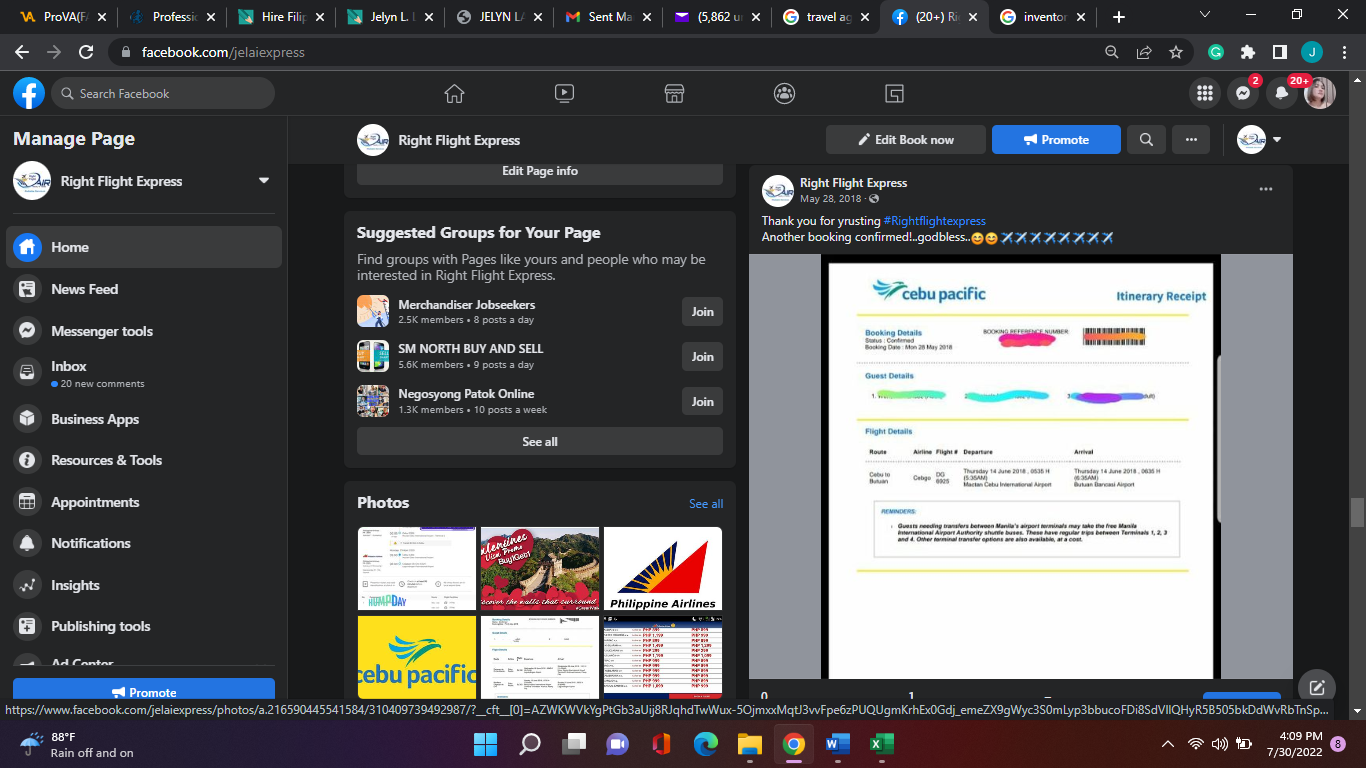Screen dimensions: 1366x768
Task: Open Chrome side panel icon
Action: [x=1279, y=52]
